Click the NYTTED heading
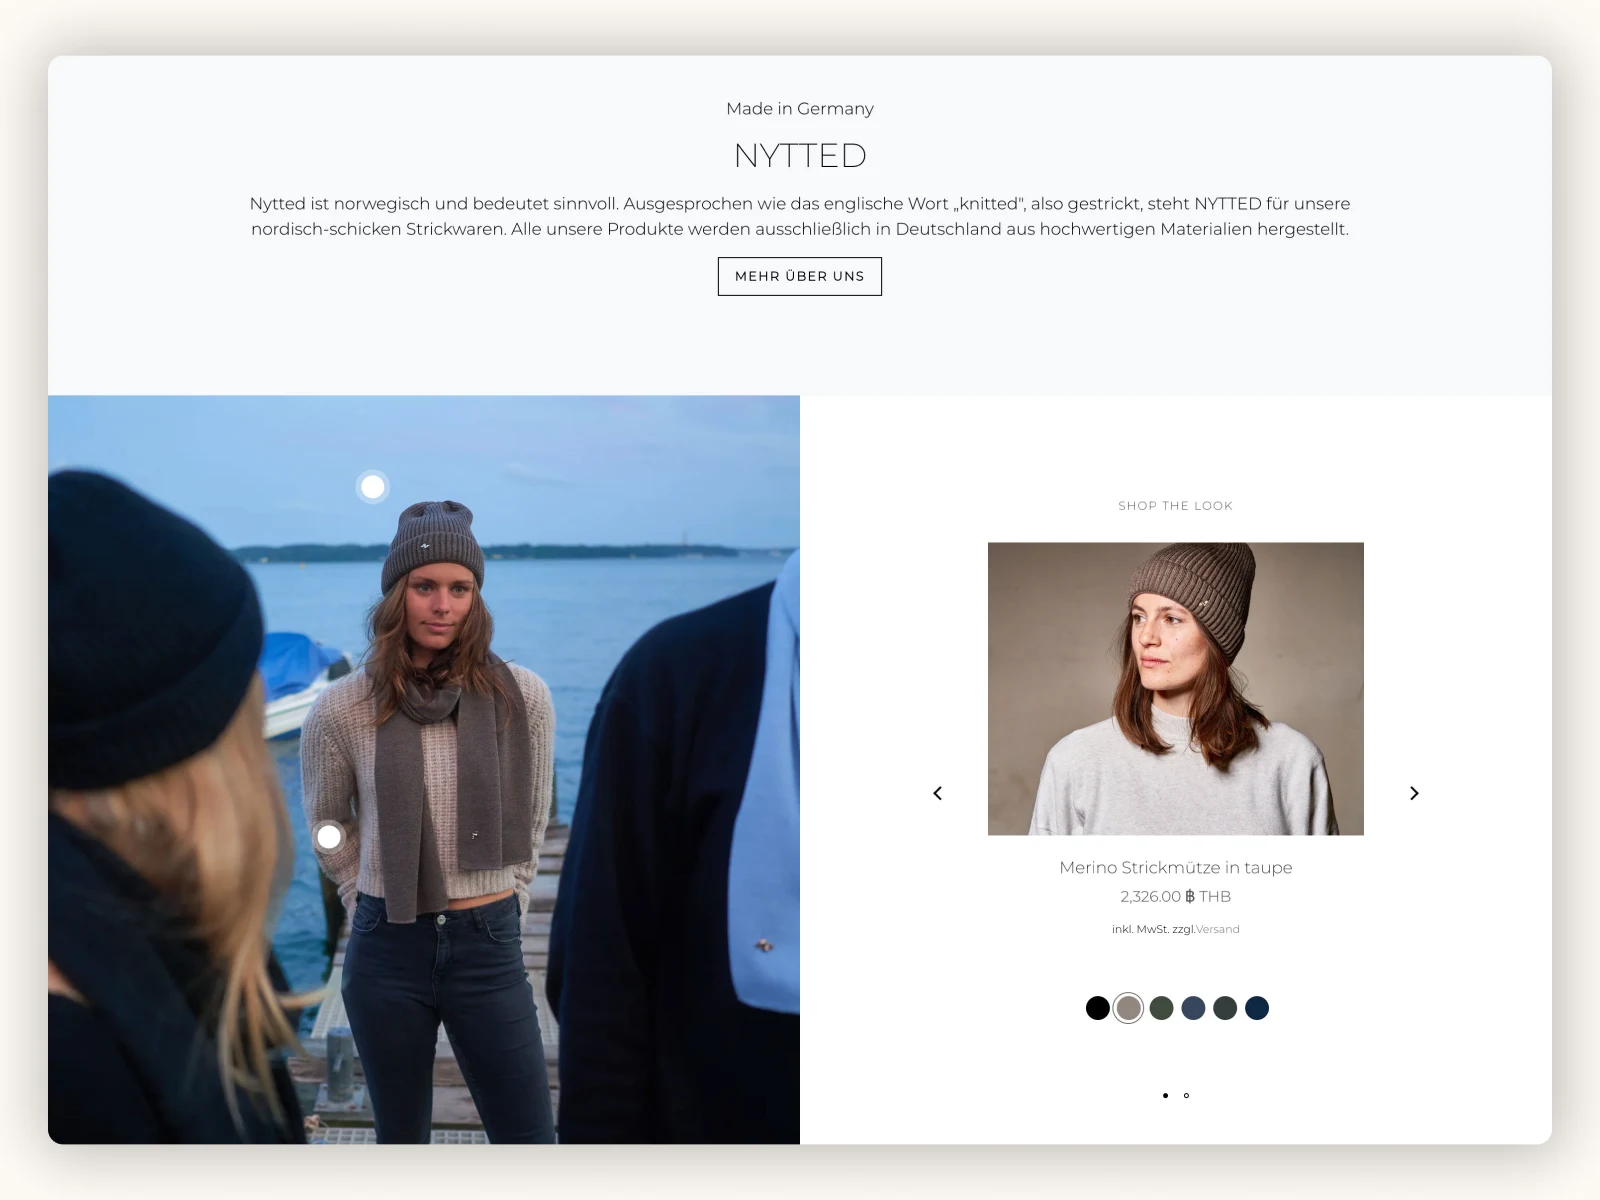The width and height of the screenshot is (1600, 1200). point(800,156)
